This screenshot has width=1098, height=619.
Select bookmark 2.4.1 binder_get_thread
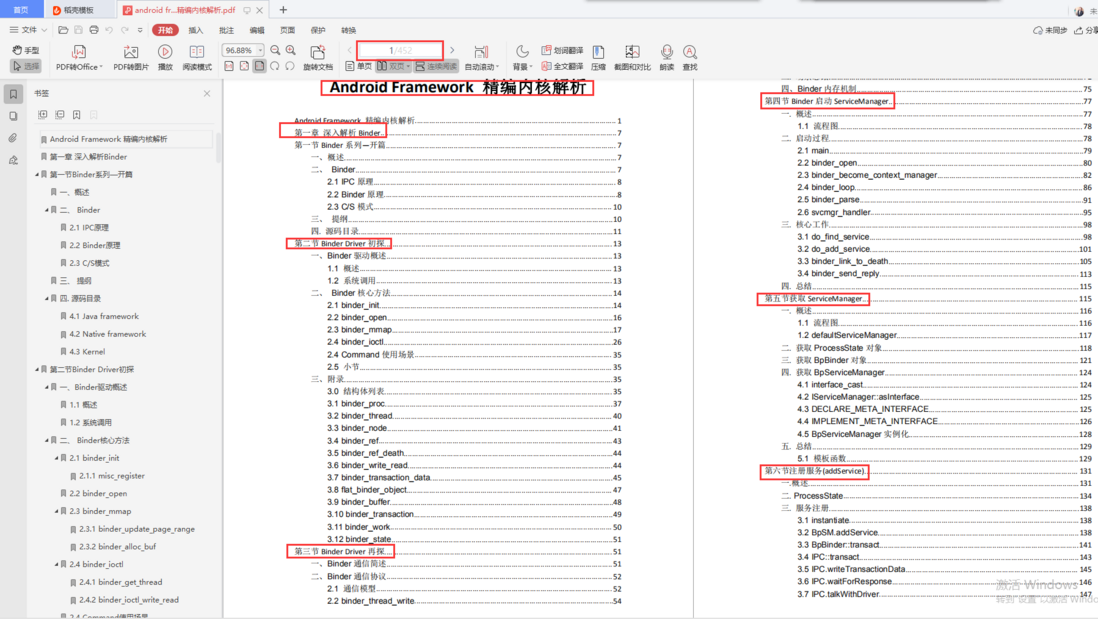click(120, 582)
